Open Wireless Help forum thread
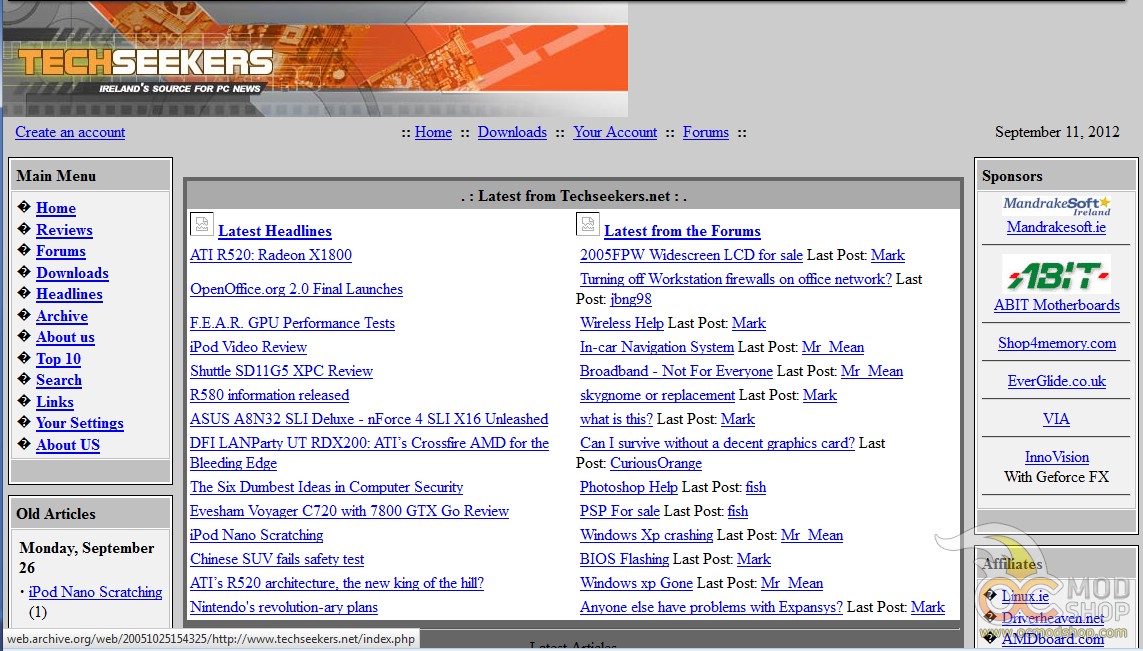The height and width of the screenshot is (651, 1143). tap(622, 323)
